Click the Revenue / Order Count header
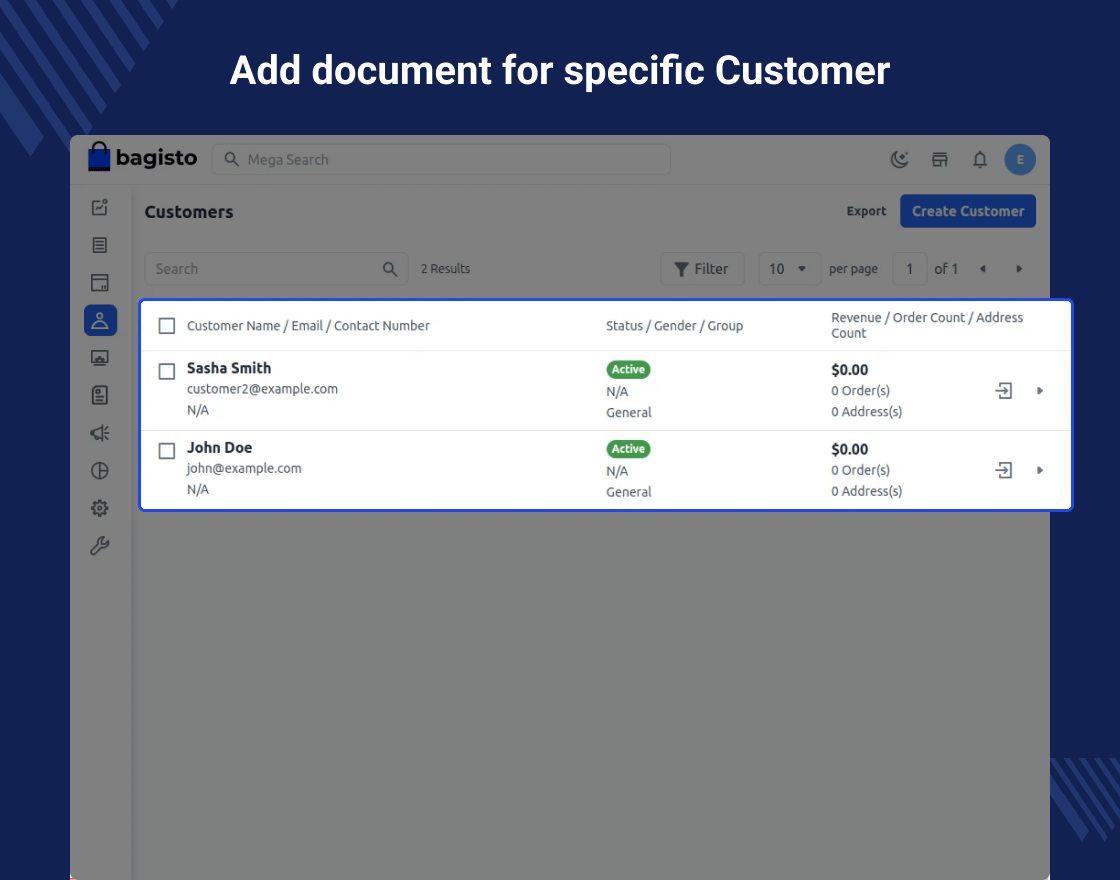 coord(927,325)
